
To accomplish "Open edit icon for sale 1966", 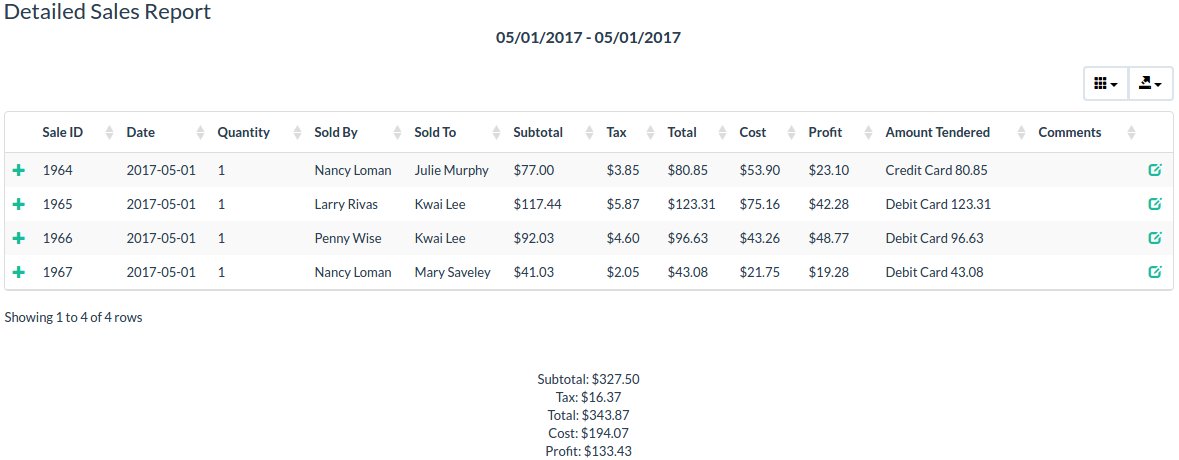I will pyautogui.click(x=1155, y=238).
